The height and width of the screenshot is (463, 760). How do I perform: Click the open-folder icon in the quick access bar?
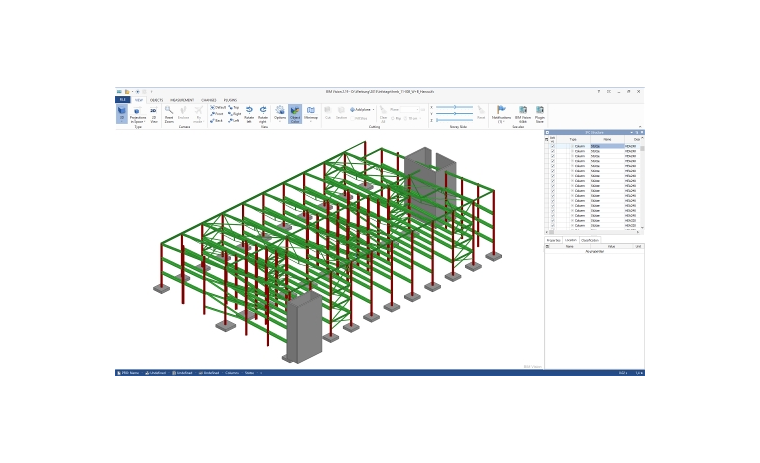127,92
